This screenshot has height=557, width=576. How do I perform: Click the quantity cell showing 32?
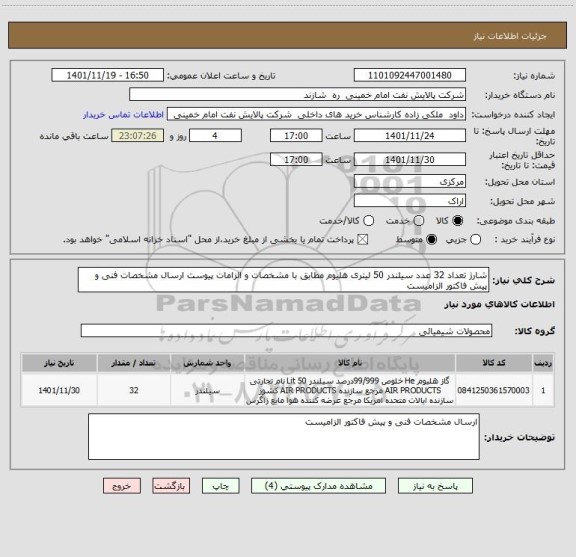coord(134,390)
